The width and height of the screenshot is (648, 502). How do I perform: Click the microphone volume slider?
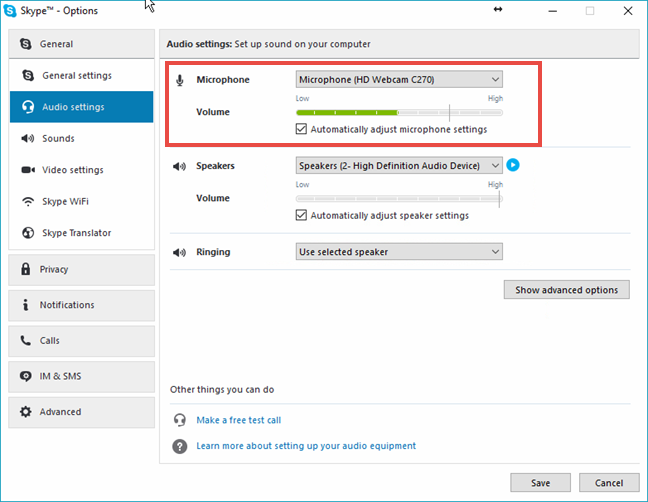pyautogui.click(x=399, y=112)
